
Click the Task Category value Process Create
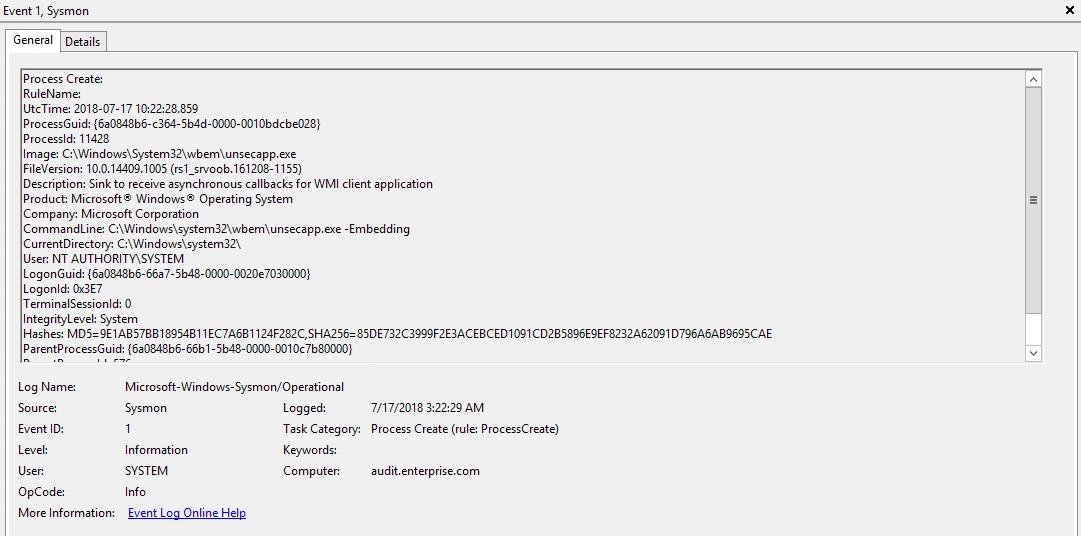pos(465,429)
